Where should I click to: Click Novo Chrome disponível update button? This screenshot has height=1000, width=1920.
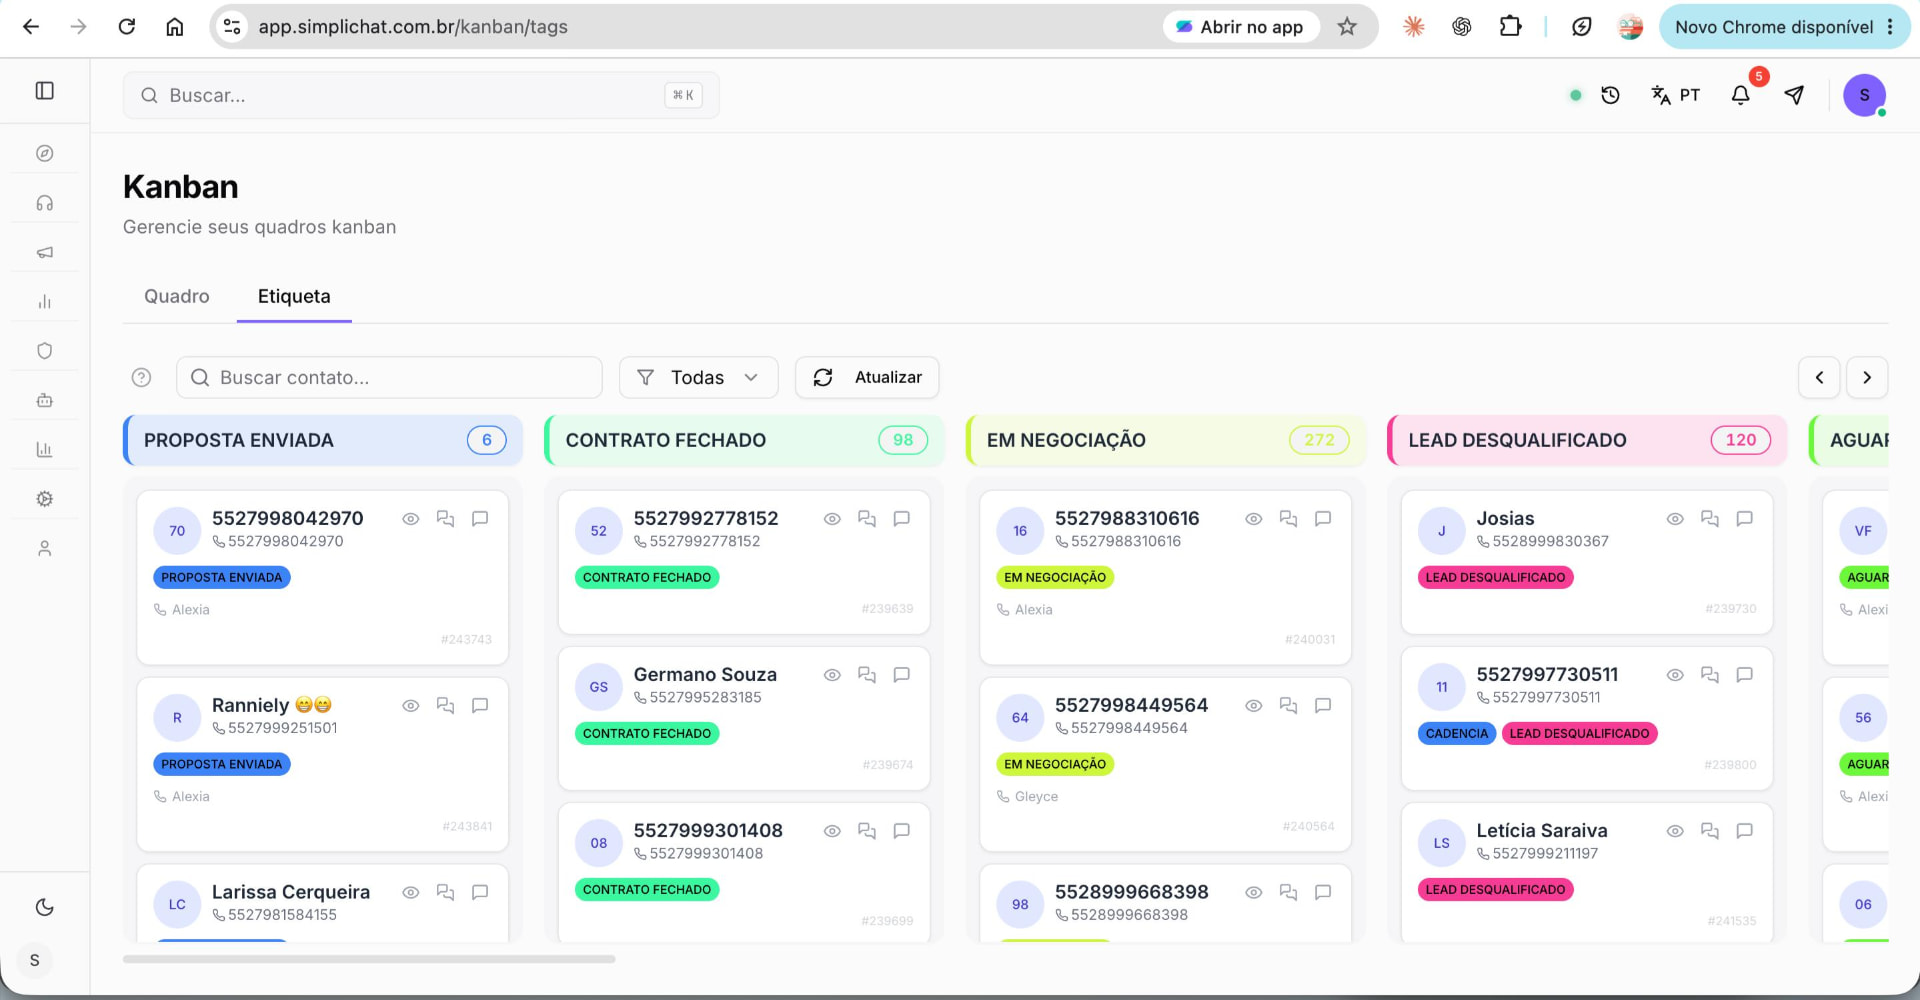click(1784, 27)
